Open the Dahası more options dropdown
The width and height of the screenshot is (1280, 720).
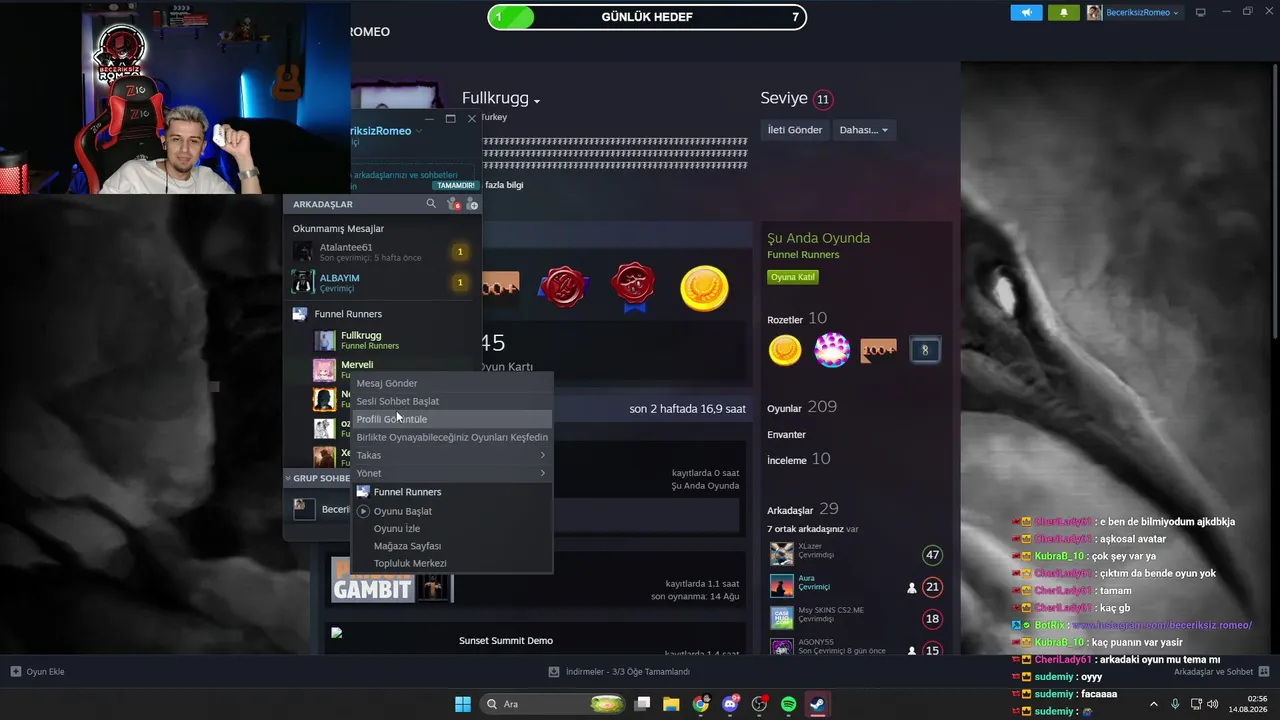864,130
